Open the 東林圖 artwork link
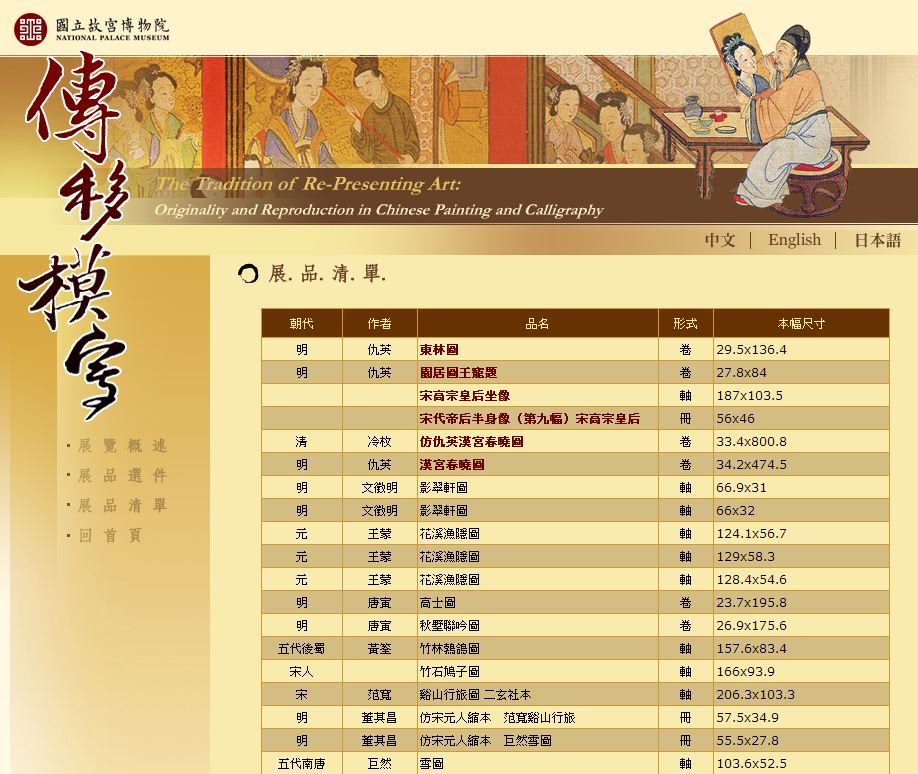This screenshot has height=774, width=918. pyautogui.click(x=439, y=350)
